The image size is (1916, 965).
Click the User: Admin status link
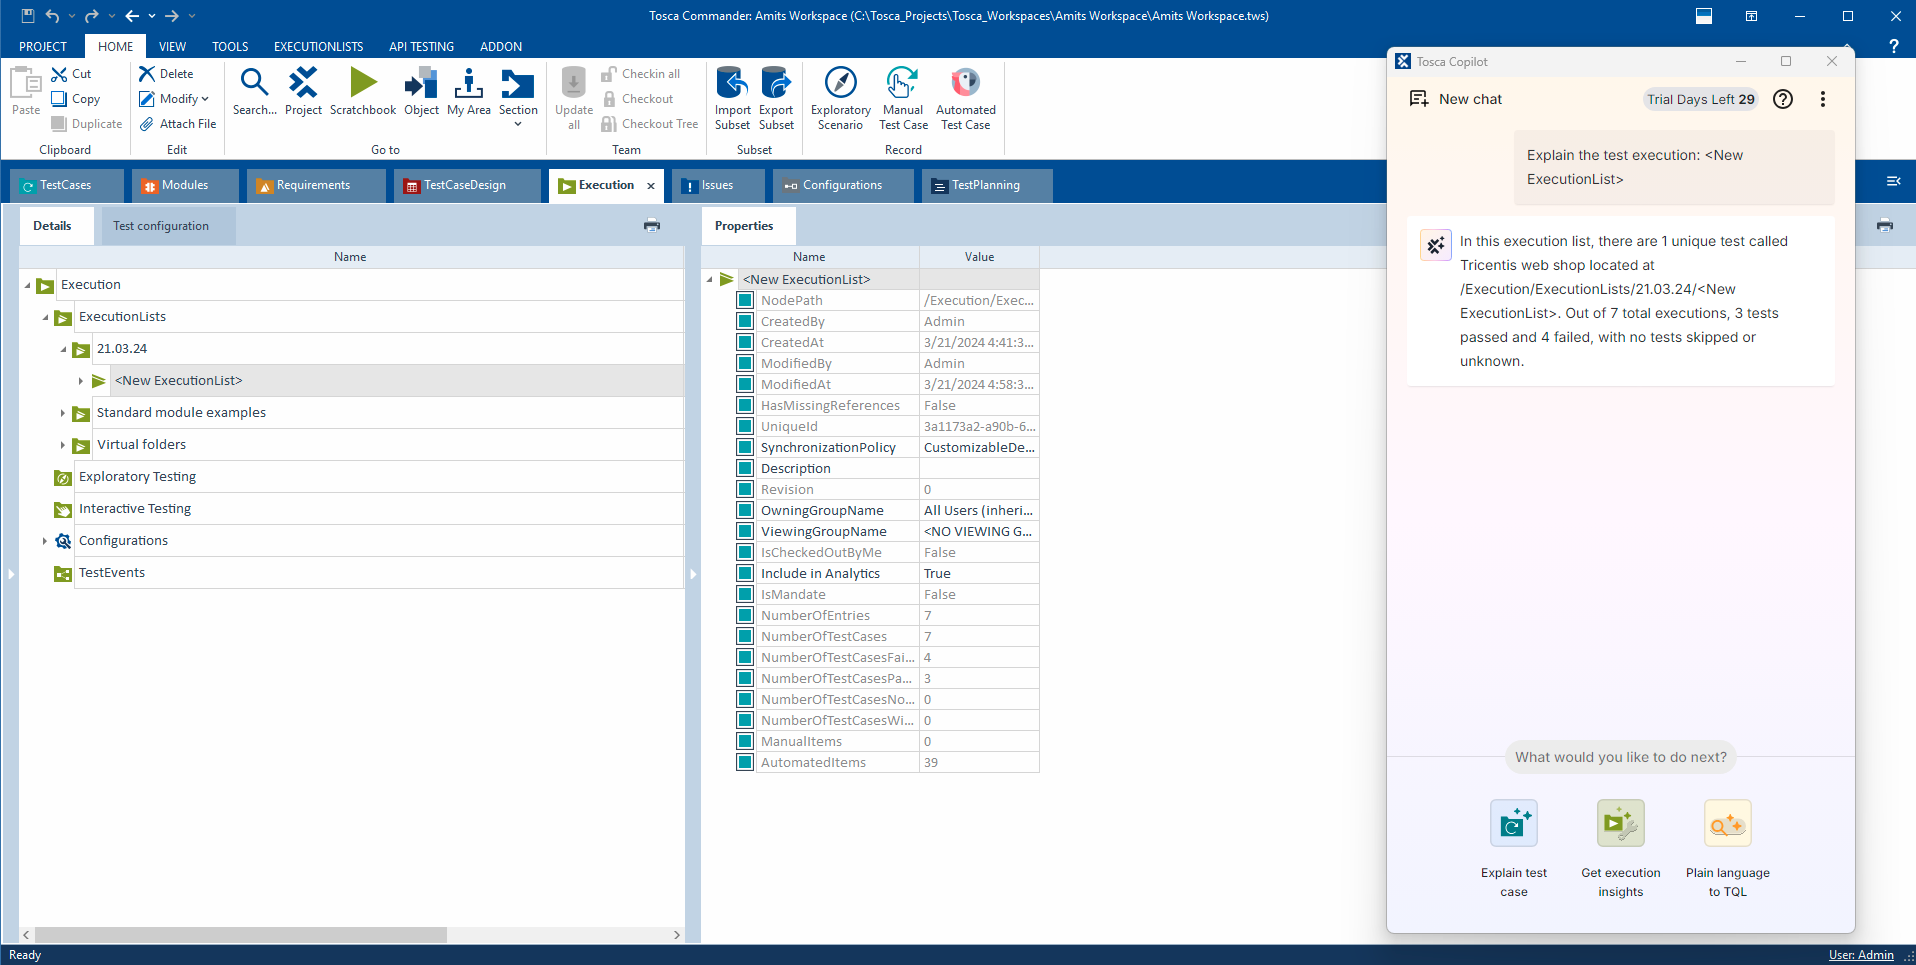click(1861, 955)
